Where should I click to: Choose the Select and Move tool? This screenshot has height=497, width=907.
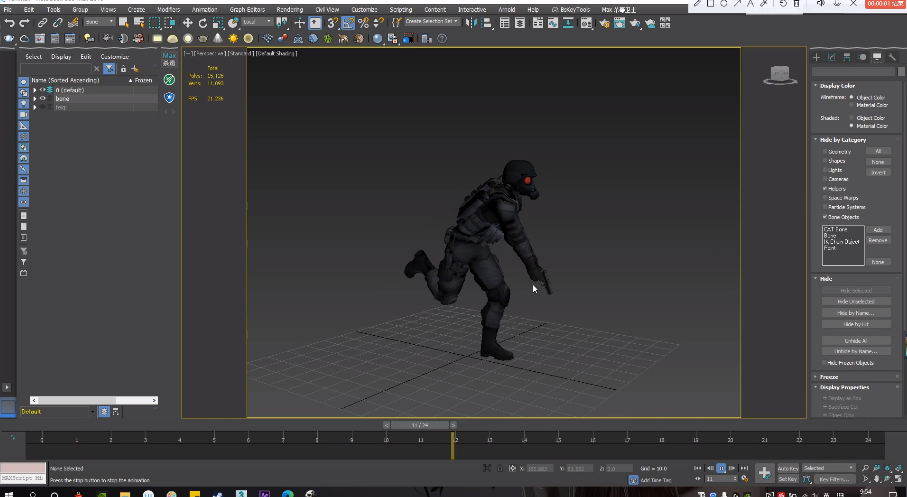187,23
